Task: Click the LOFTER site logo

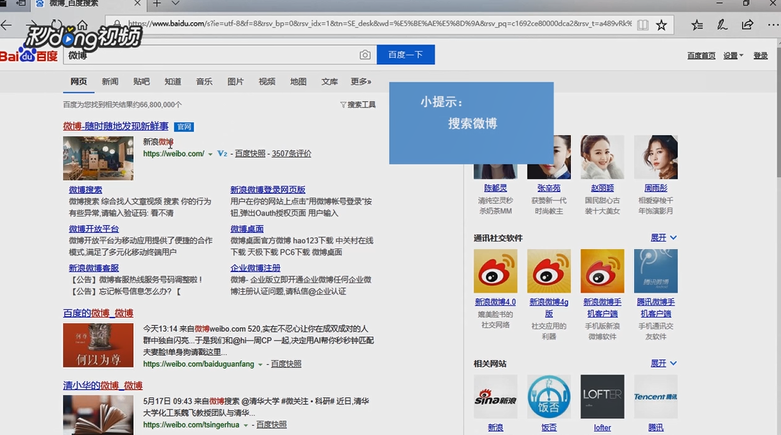Action: point(602,397)
